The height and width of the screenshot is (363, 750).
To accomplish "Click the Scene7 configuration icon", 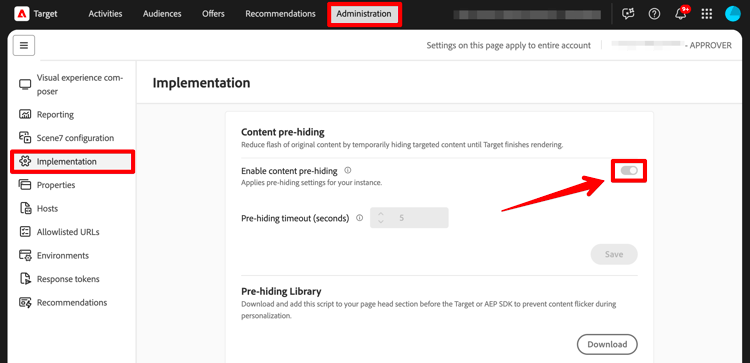I will [x=24, y=138].
